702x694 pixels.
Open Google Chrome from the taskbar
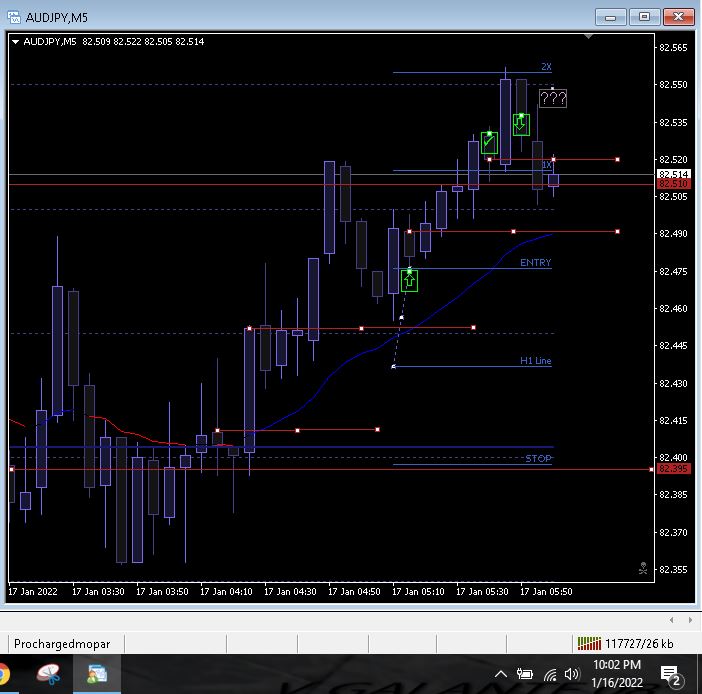pyautogui.click(x=4, y=674)
